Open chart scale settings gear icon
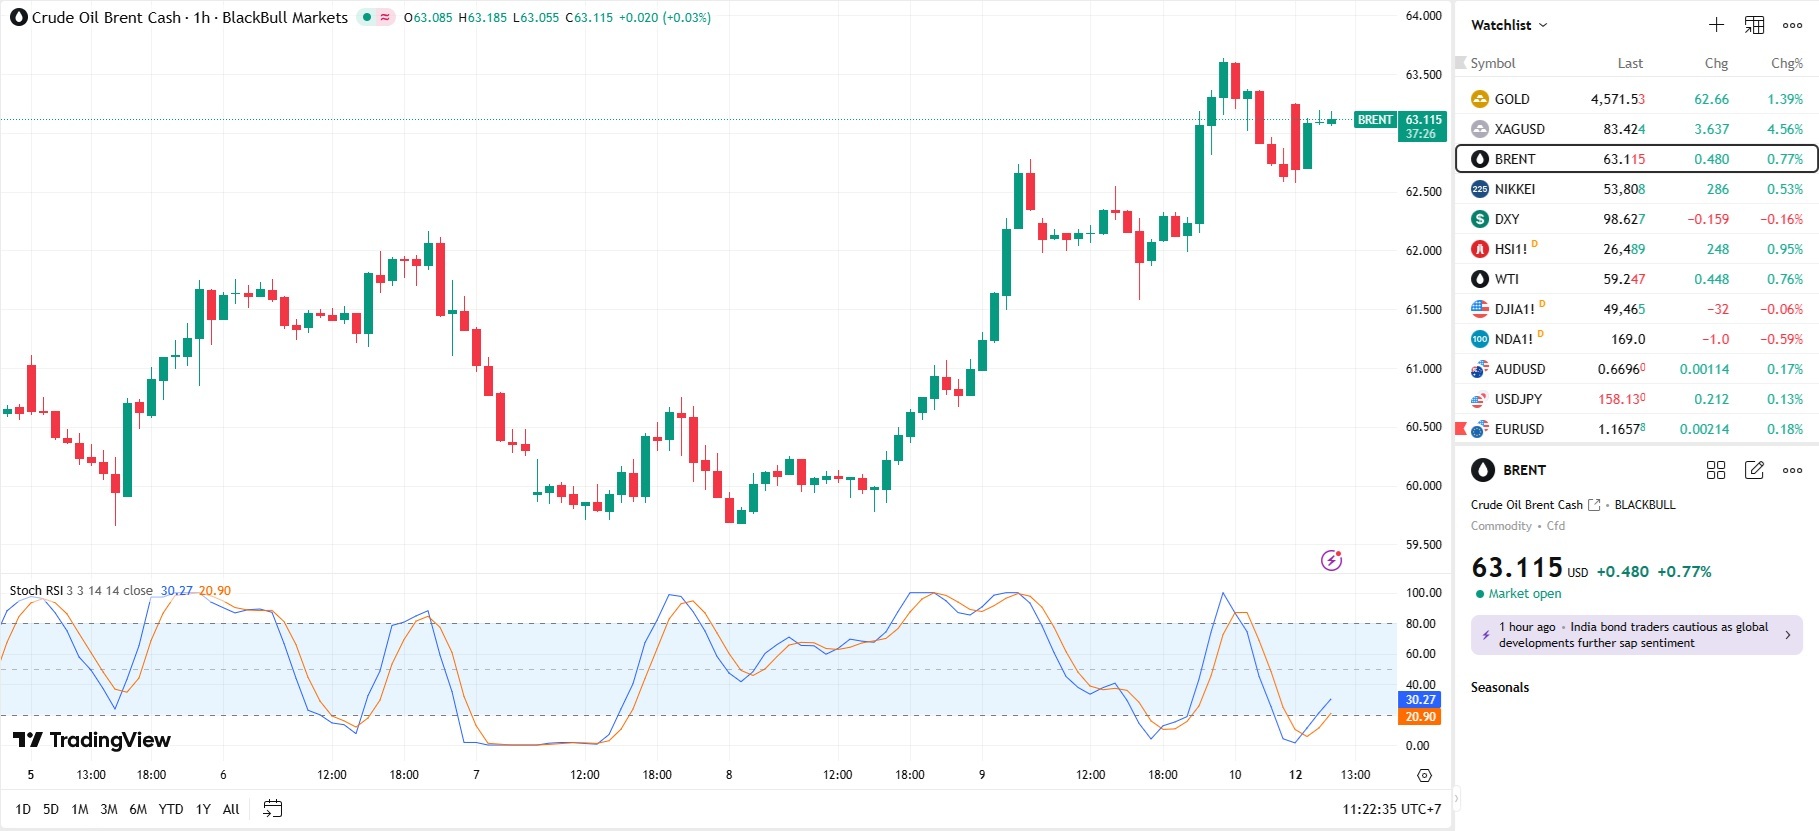Viewport: 1819px width, 831px height. click(1424, 775)
